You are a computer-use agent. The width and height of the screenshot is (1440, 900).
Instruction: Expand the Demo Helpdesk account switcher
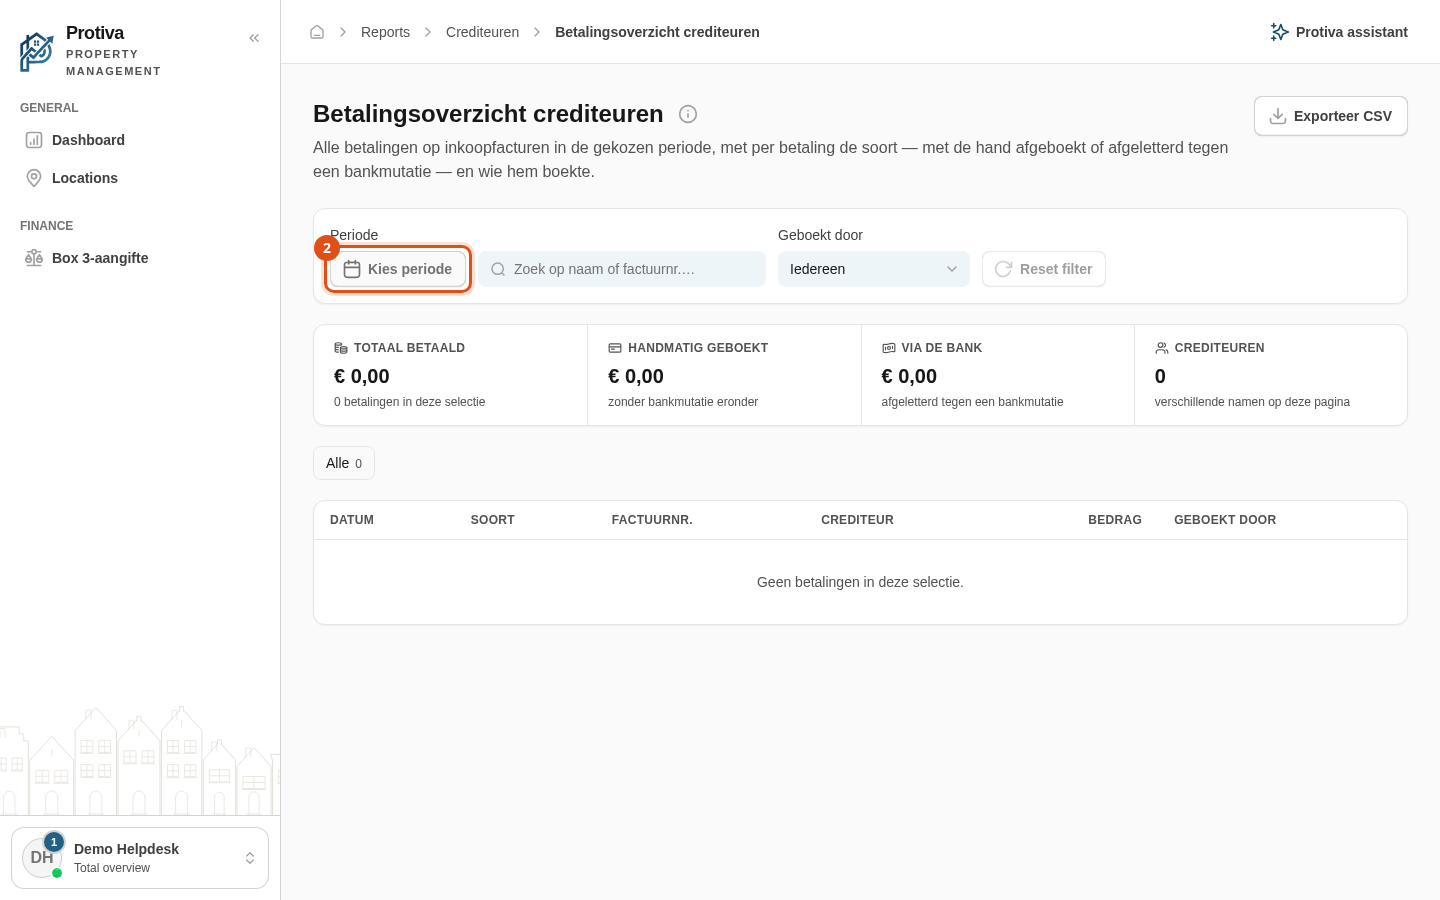[x=140, y=858]
